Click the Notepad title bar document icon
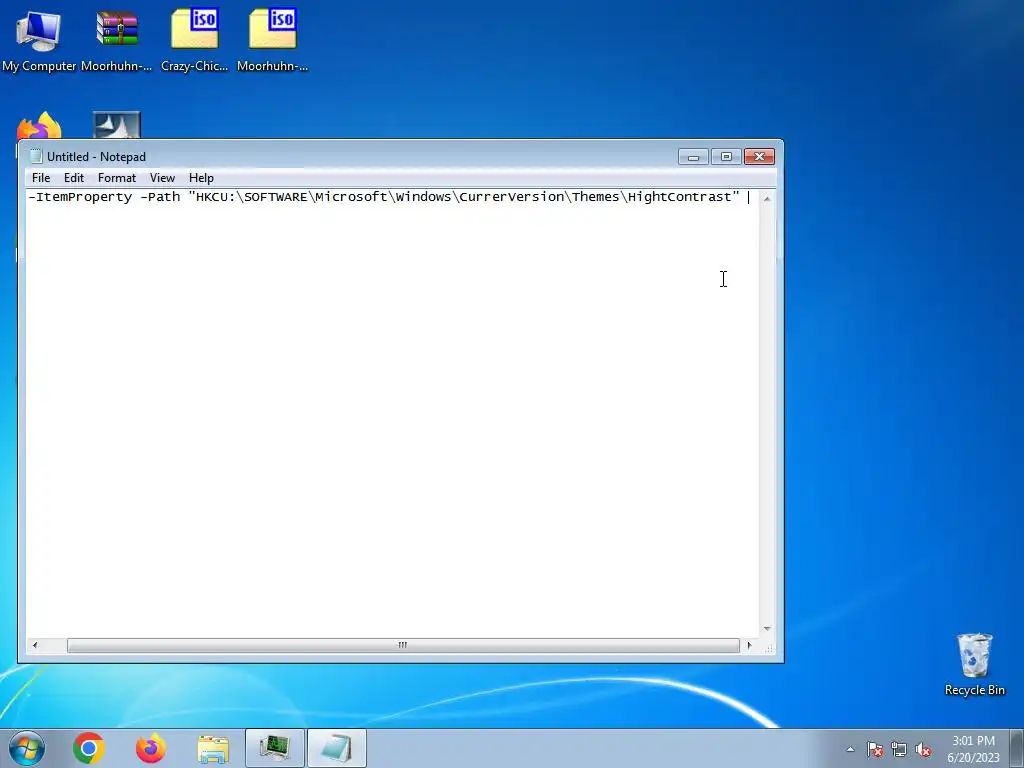The image size is (1024, 768). click(x=36, y=157)
